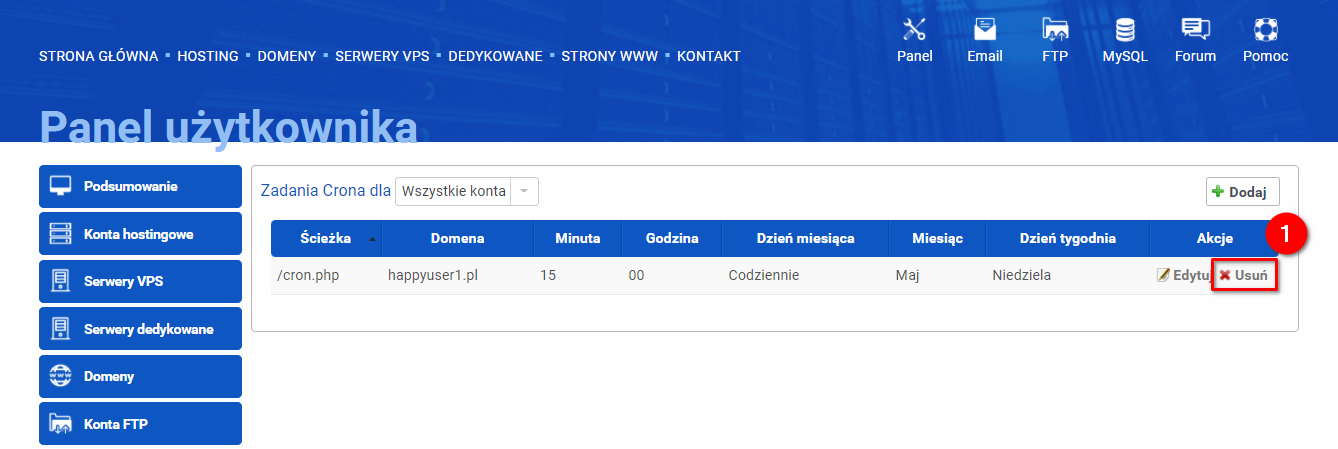This screenshot has height=449, width=1338.
Task: Open the HOSTING menu item
Action: click(208, 56)
